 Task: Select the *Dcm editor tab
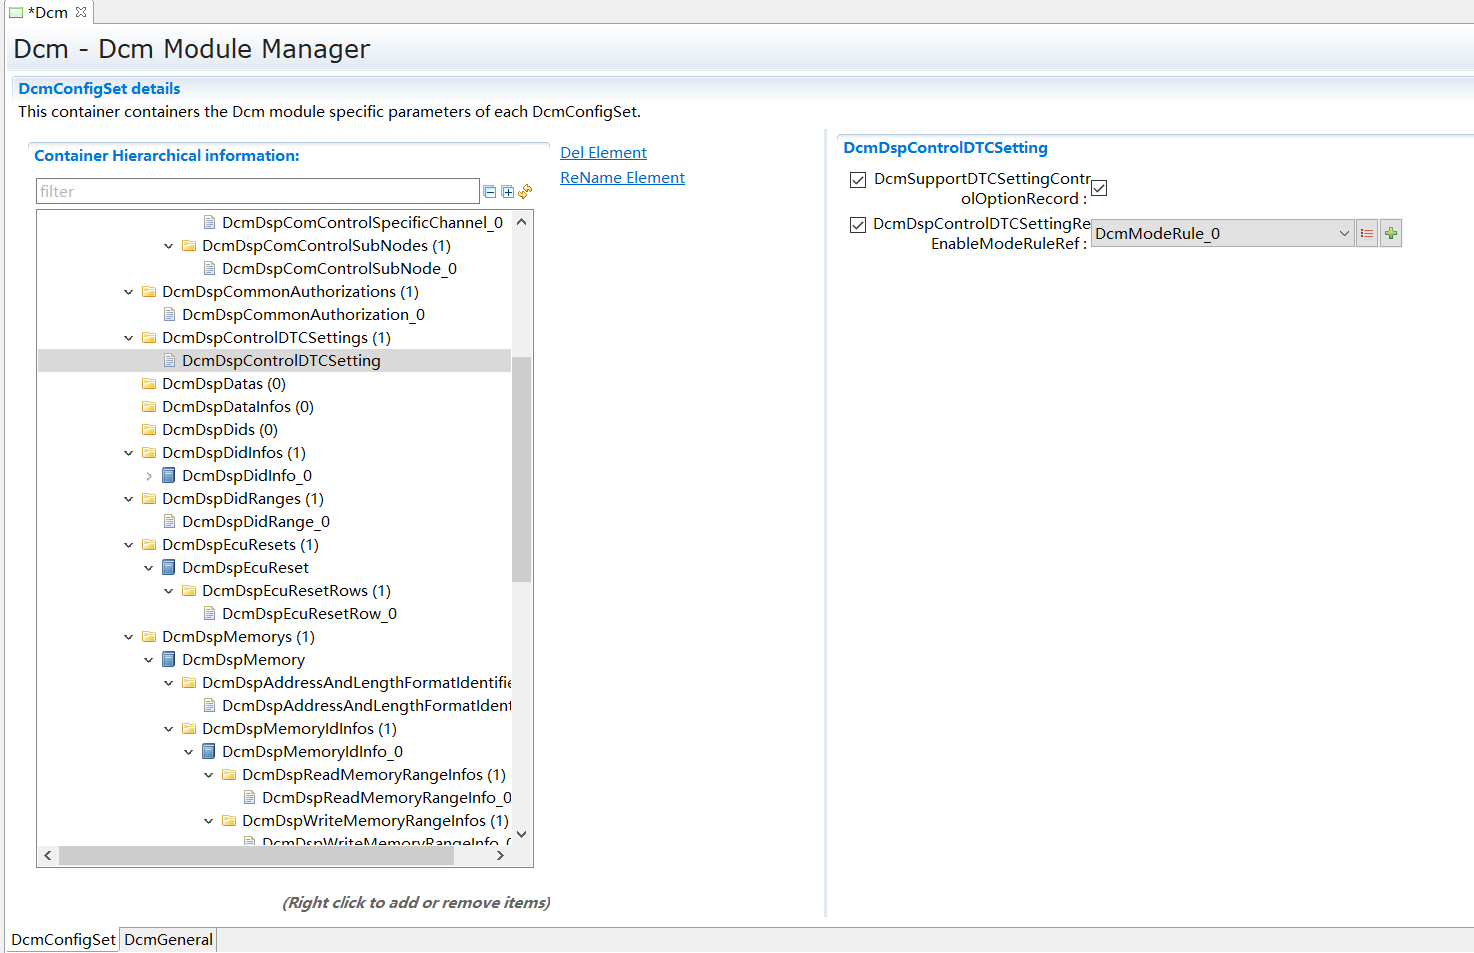[x=45, y=13]
